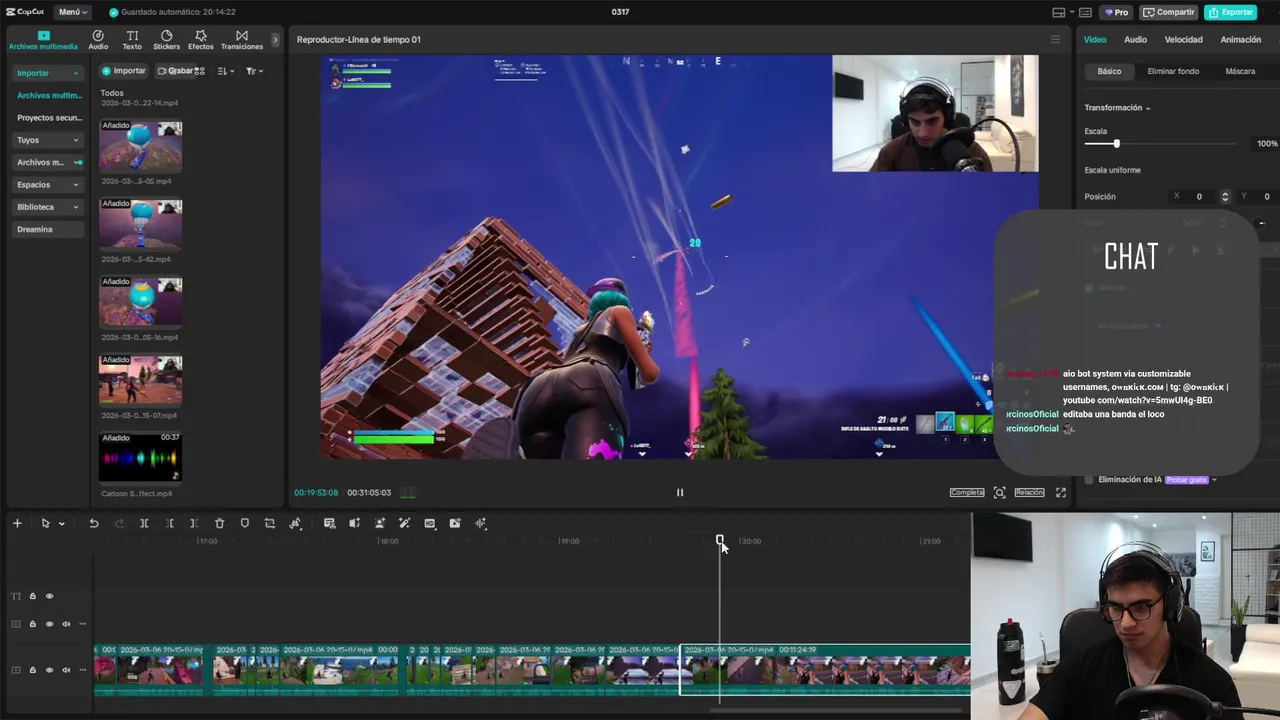The image size is (1280, 720).
Task: Click the undo arrow in timeline toolbar
Action: [94, 523]
